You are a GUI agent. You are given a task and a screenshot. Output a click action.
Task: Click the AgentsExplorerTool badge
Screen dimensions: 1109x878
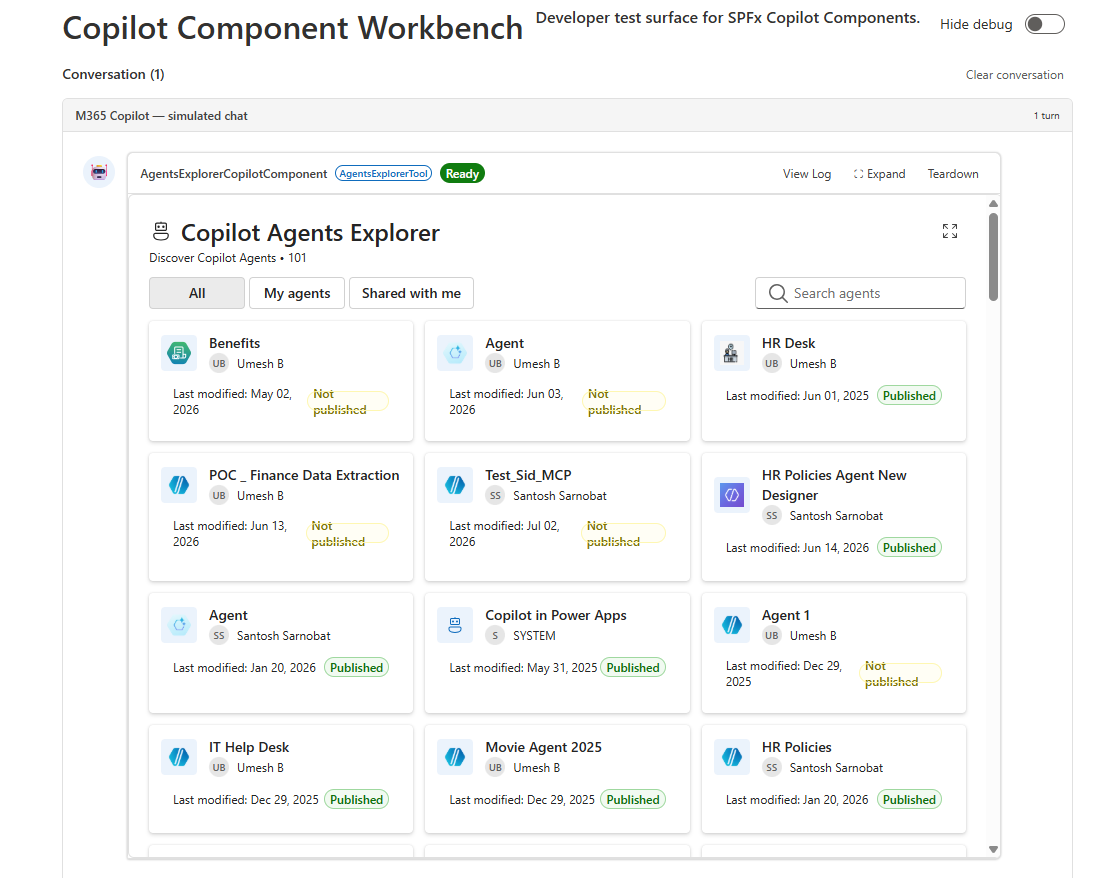(383, 173)
